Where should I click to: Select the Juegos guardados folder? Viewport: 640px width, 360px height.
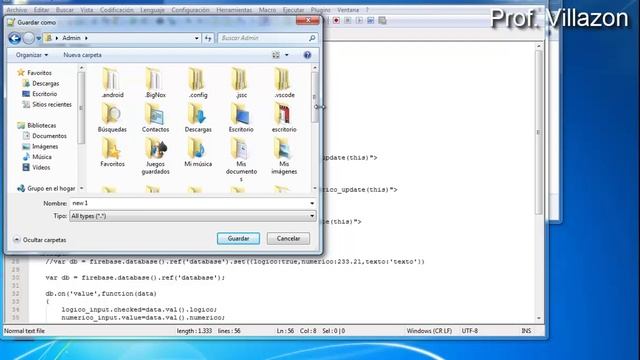click(x=155, y=156)
